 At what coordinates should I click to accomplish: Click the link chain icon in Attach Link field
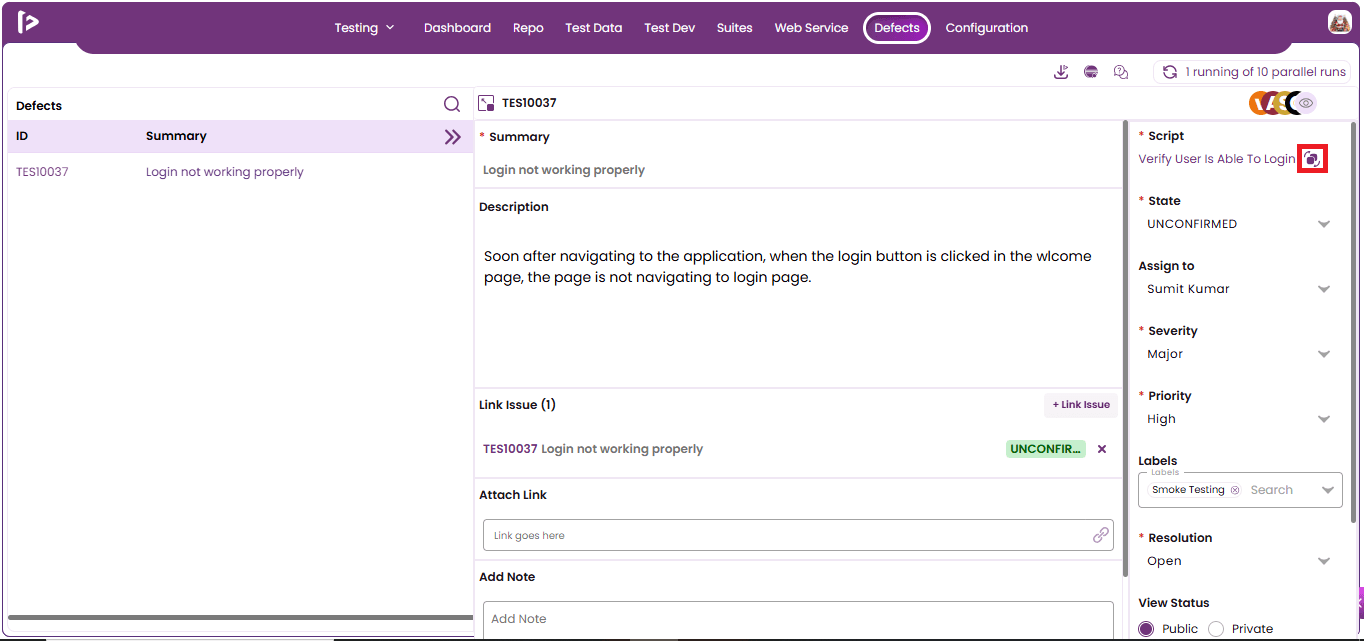tap(1101, 535)
